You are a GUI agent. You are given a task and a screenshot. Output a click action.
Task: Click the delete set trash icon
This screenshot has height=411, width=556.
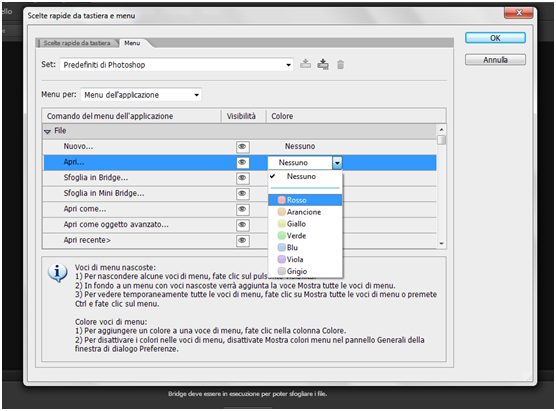tap(340, 65)
